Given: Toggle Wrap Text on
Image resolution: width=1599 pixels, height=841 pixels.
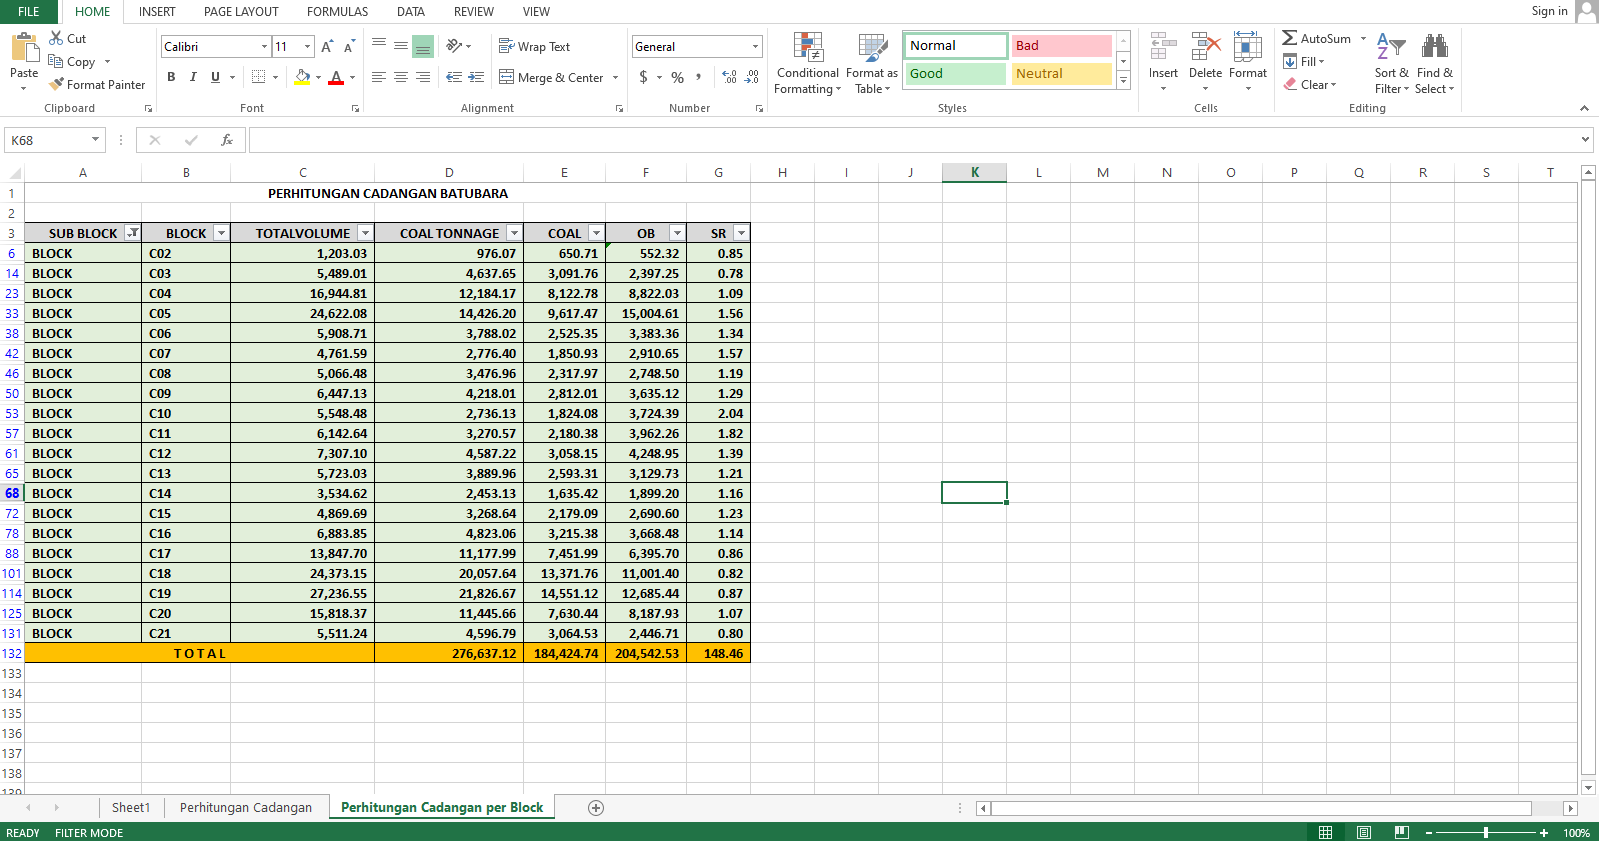Looking at the screenshot, I should pos(534,47).
